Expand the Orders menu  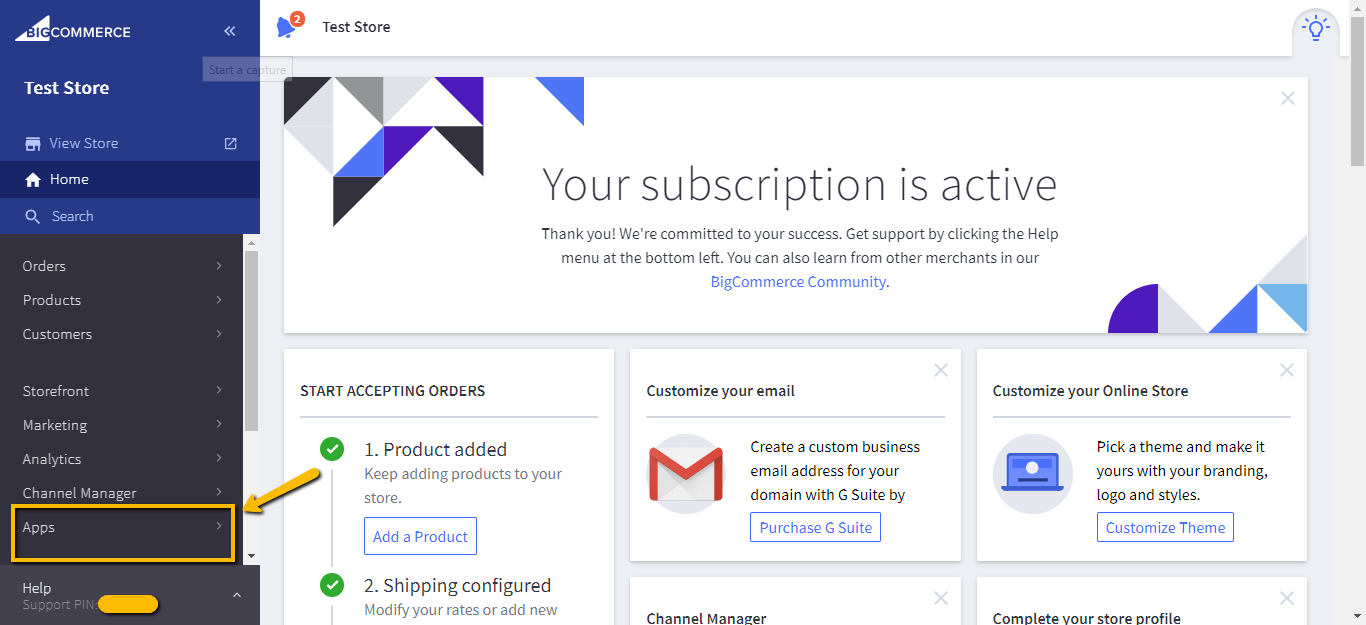[45, 266]
